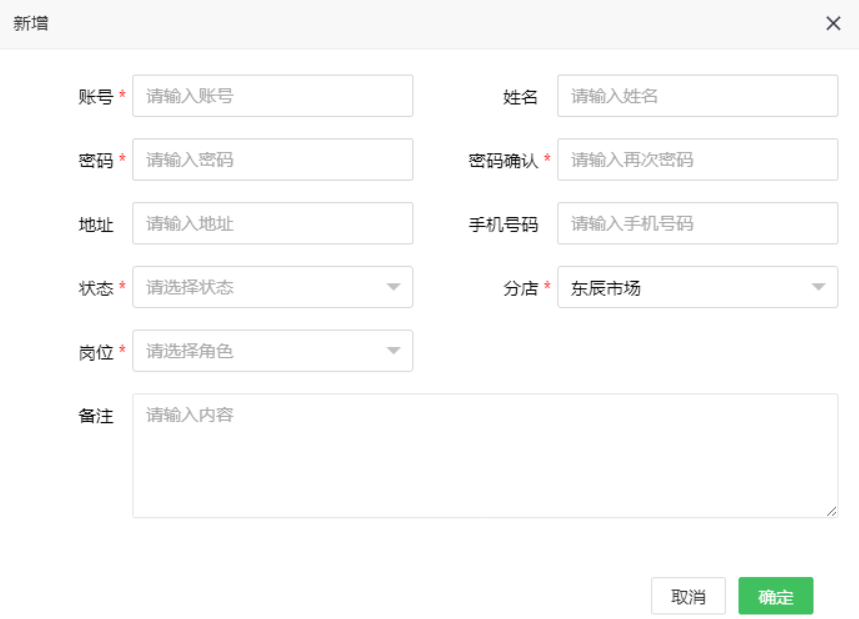Click the 密码确认 confirm password field
Screen dimensions: 859x619
coord(697,159)
